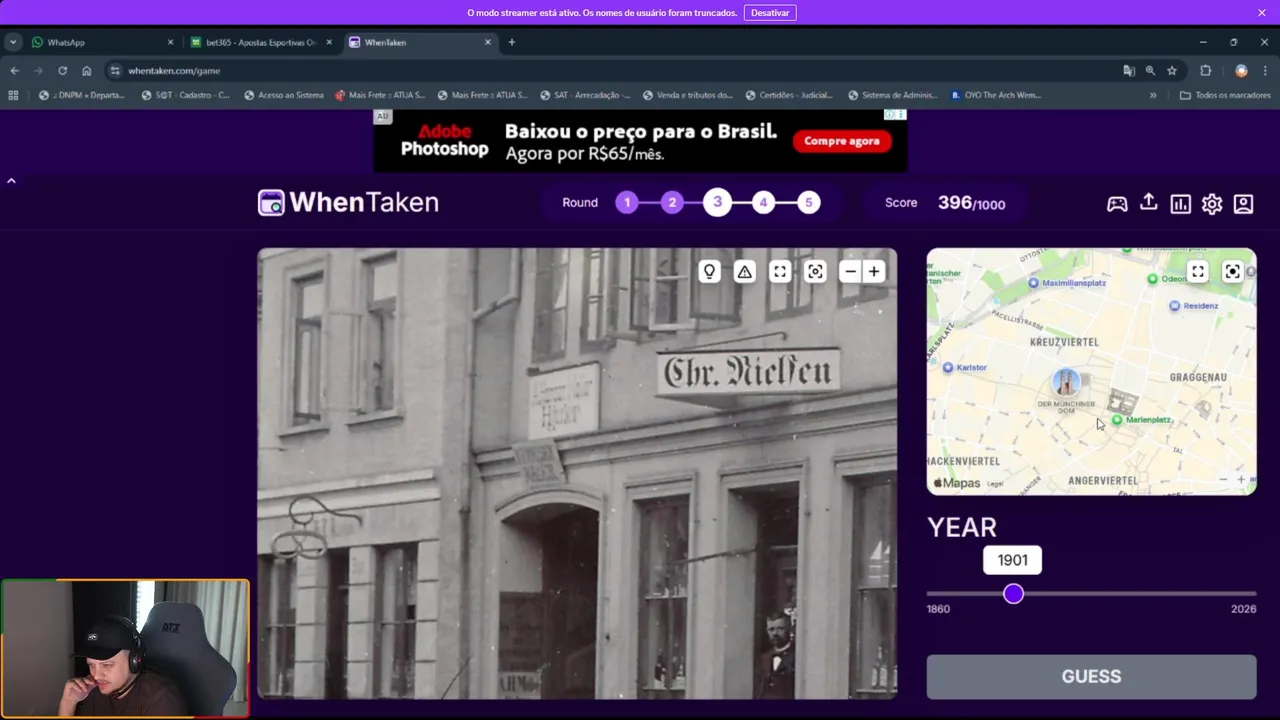Close the WhatsApp tab
This screenshot has height=720, width=1280.
(x=170, y=42)
